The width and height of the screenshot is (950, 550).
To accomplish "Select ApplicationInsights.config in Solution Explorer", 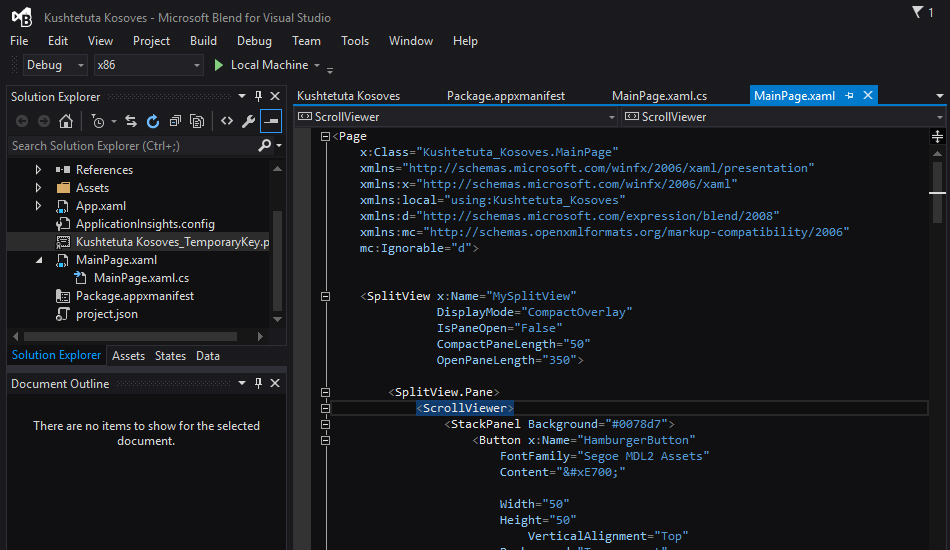I will tap(145, 224).
